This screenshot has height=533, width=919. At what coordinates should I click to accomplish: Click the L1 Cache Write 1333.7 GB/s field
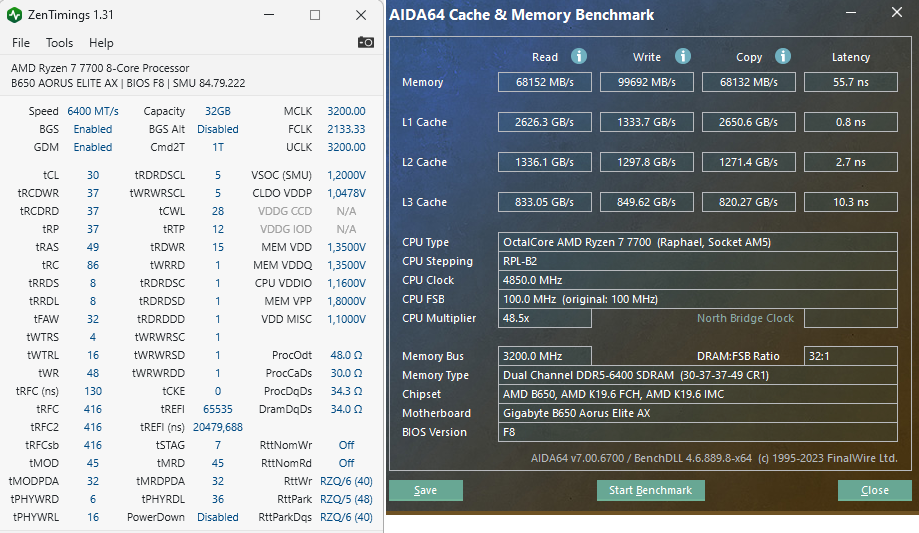(646, 122)
